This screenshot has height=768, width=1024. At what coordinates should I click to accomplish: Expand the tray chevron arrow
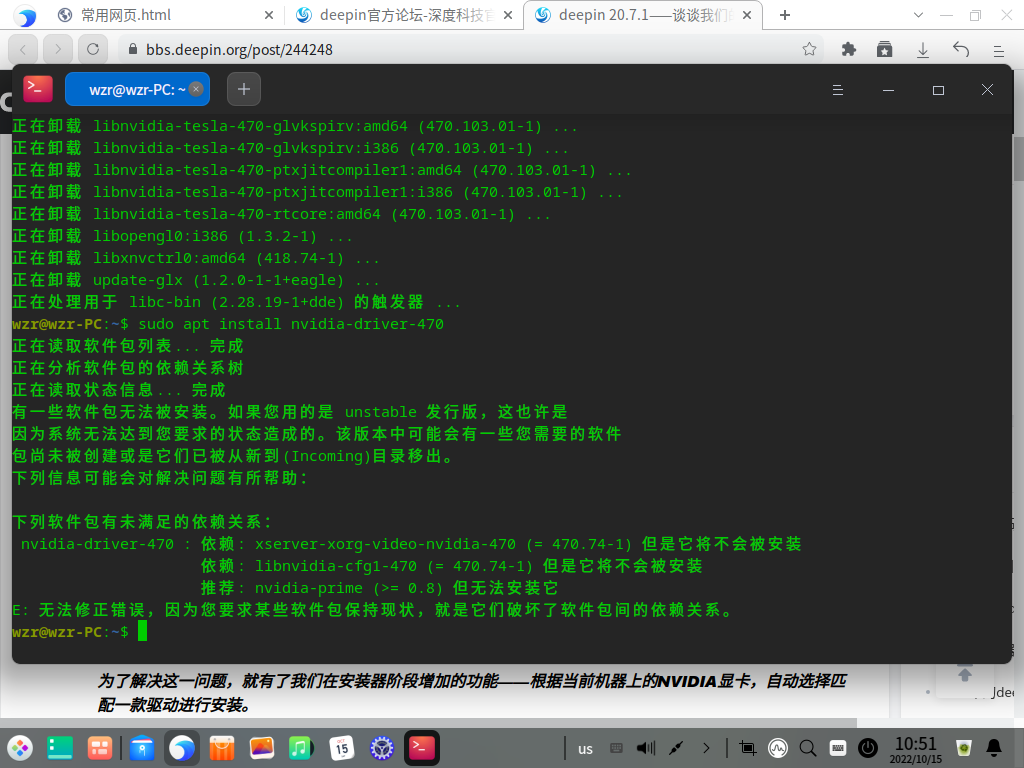706,748
